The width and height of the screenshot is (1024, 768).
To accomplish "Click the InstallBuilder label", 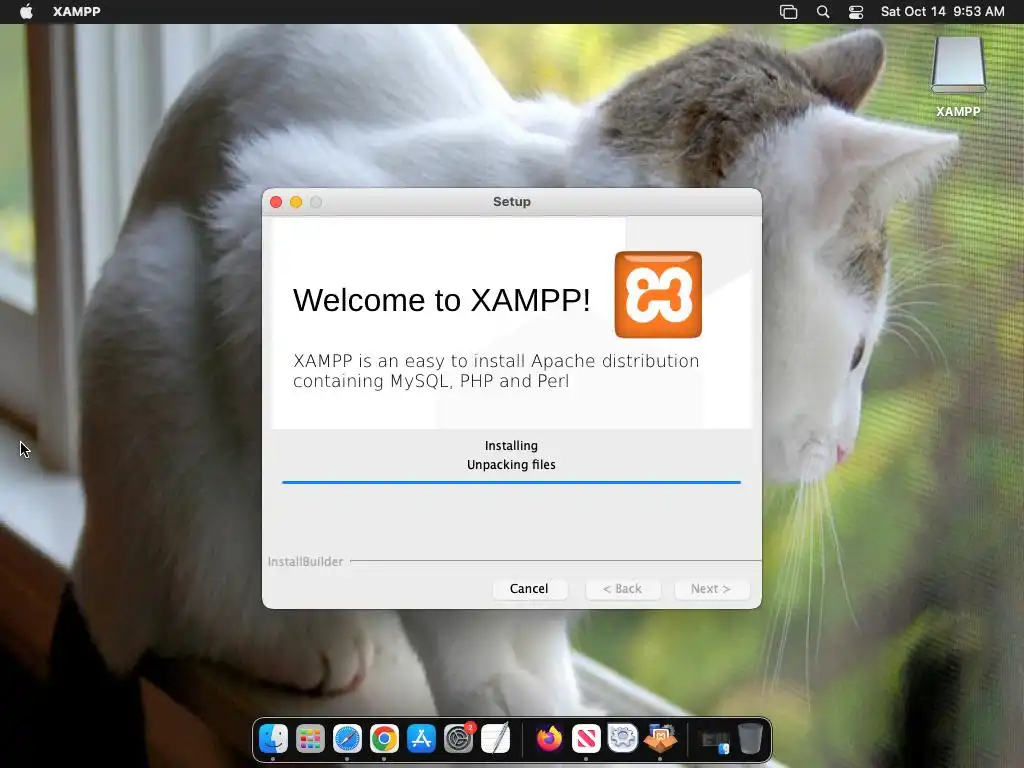I will click(305, 562).
